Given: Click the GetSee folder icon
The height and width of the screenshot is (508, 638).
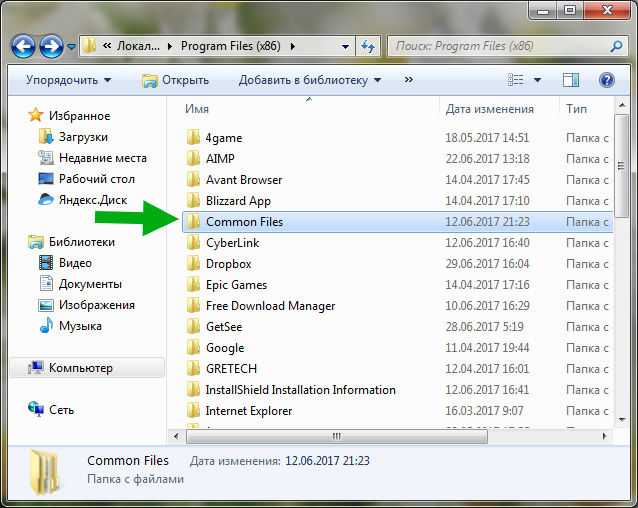Looking at the screenshot, I should (x=193, y=327).
